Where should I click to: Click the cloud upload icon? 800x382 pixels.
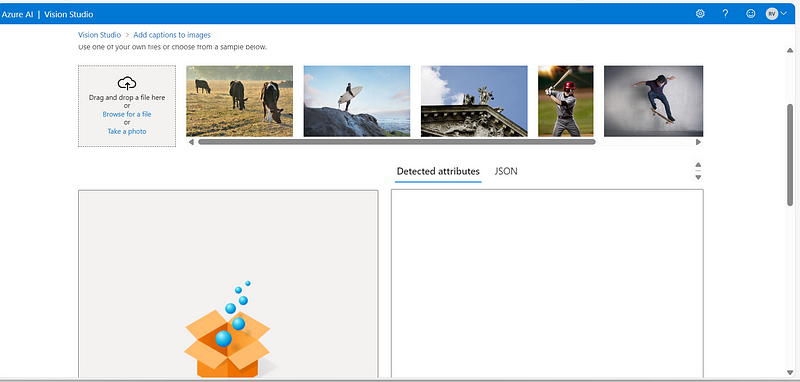[127, 83]
